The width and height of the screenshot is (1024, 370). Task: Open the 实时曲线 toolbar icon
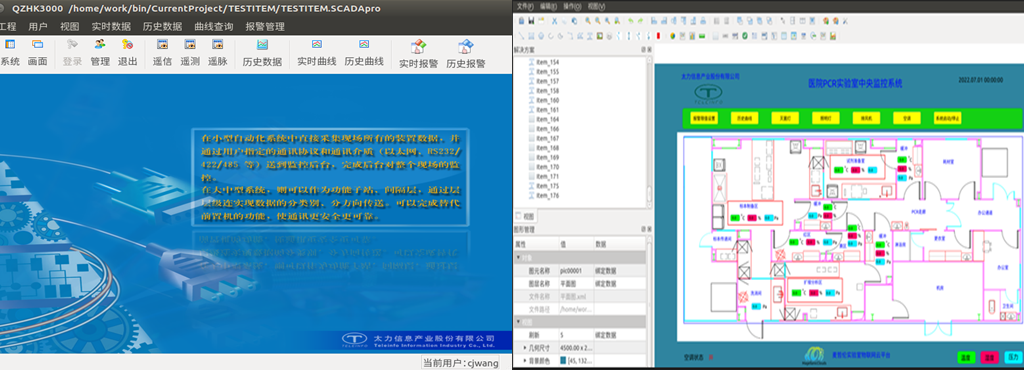point(317,44)
